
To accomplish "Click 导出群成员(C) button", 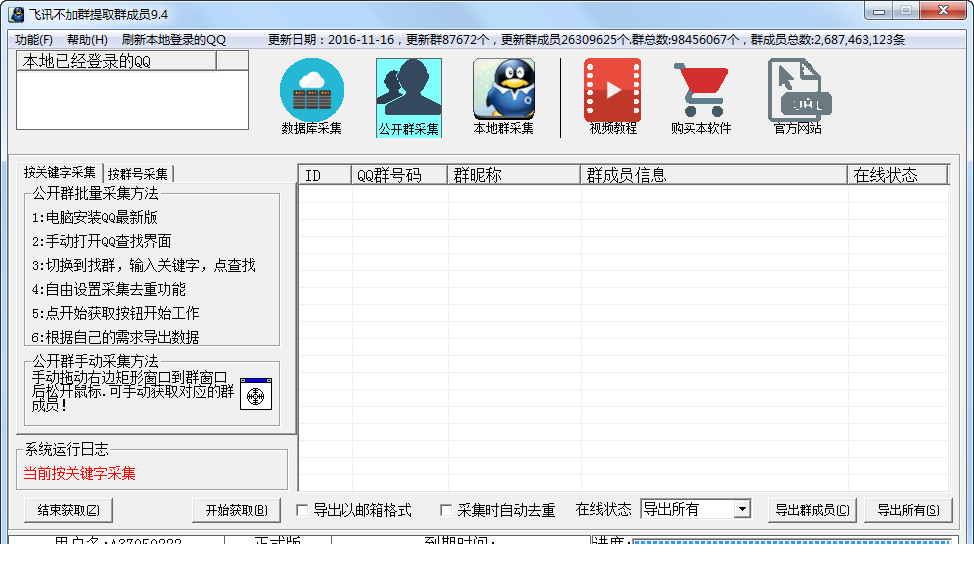I will click(x=813, y=510).
